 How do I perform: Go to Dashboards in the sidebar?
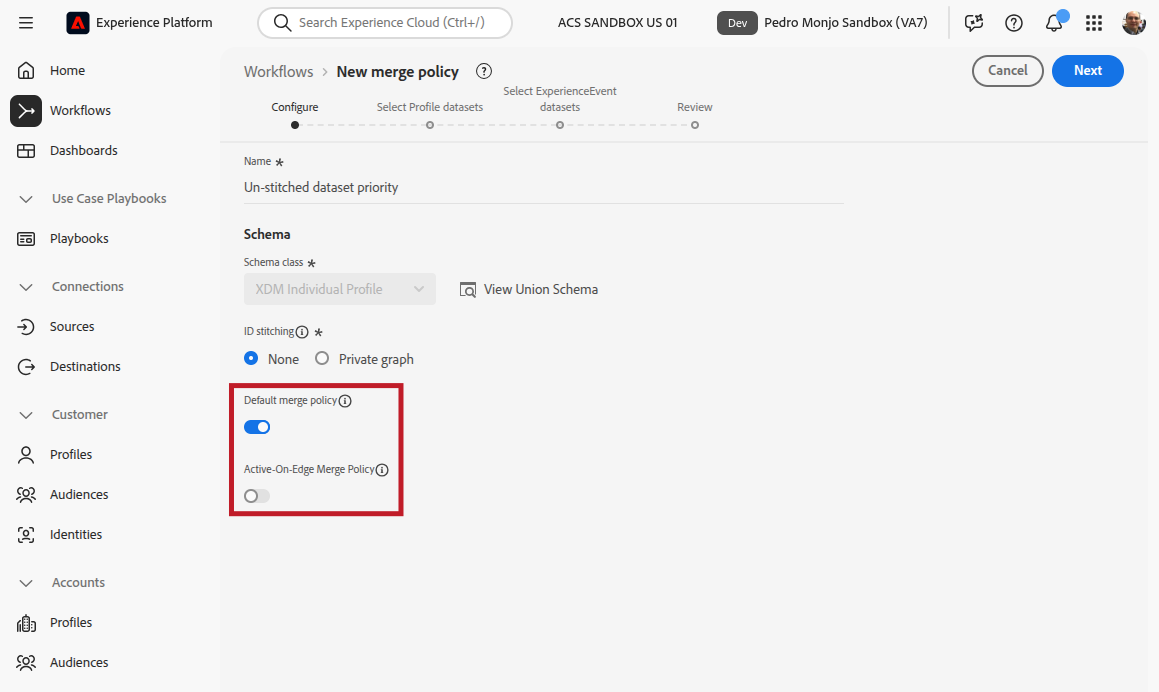[x=83, y=151]
